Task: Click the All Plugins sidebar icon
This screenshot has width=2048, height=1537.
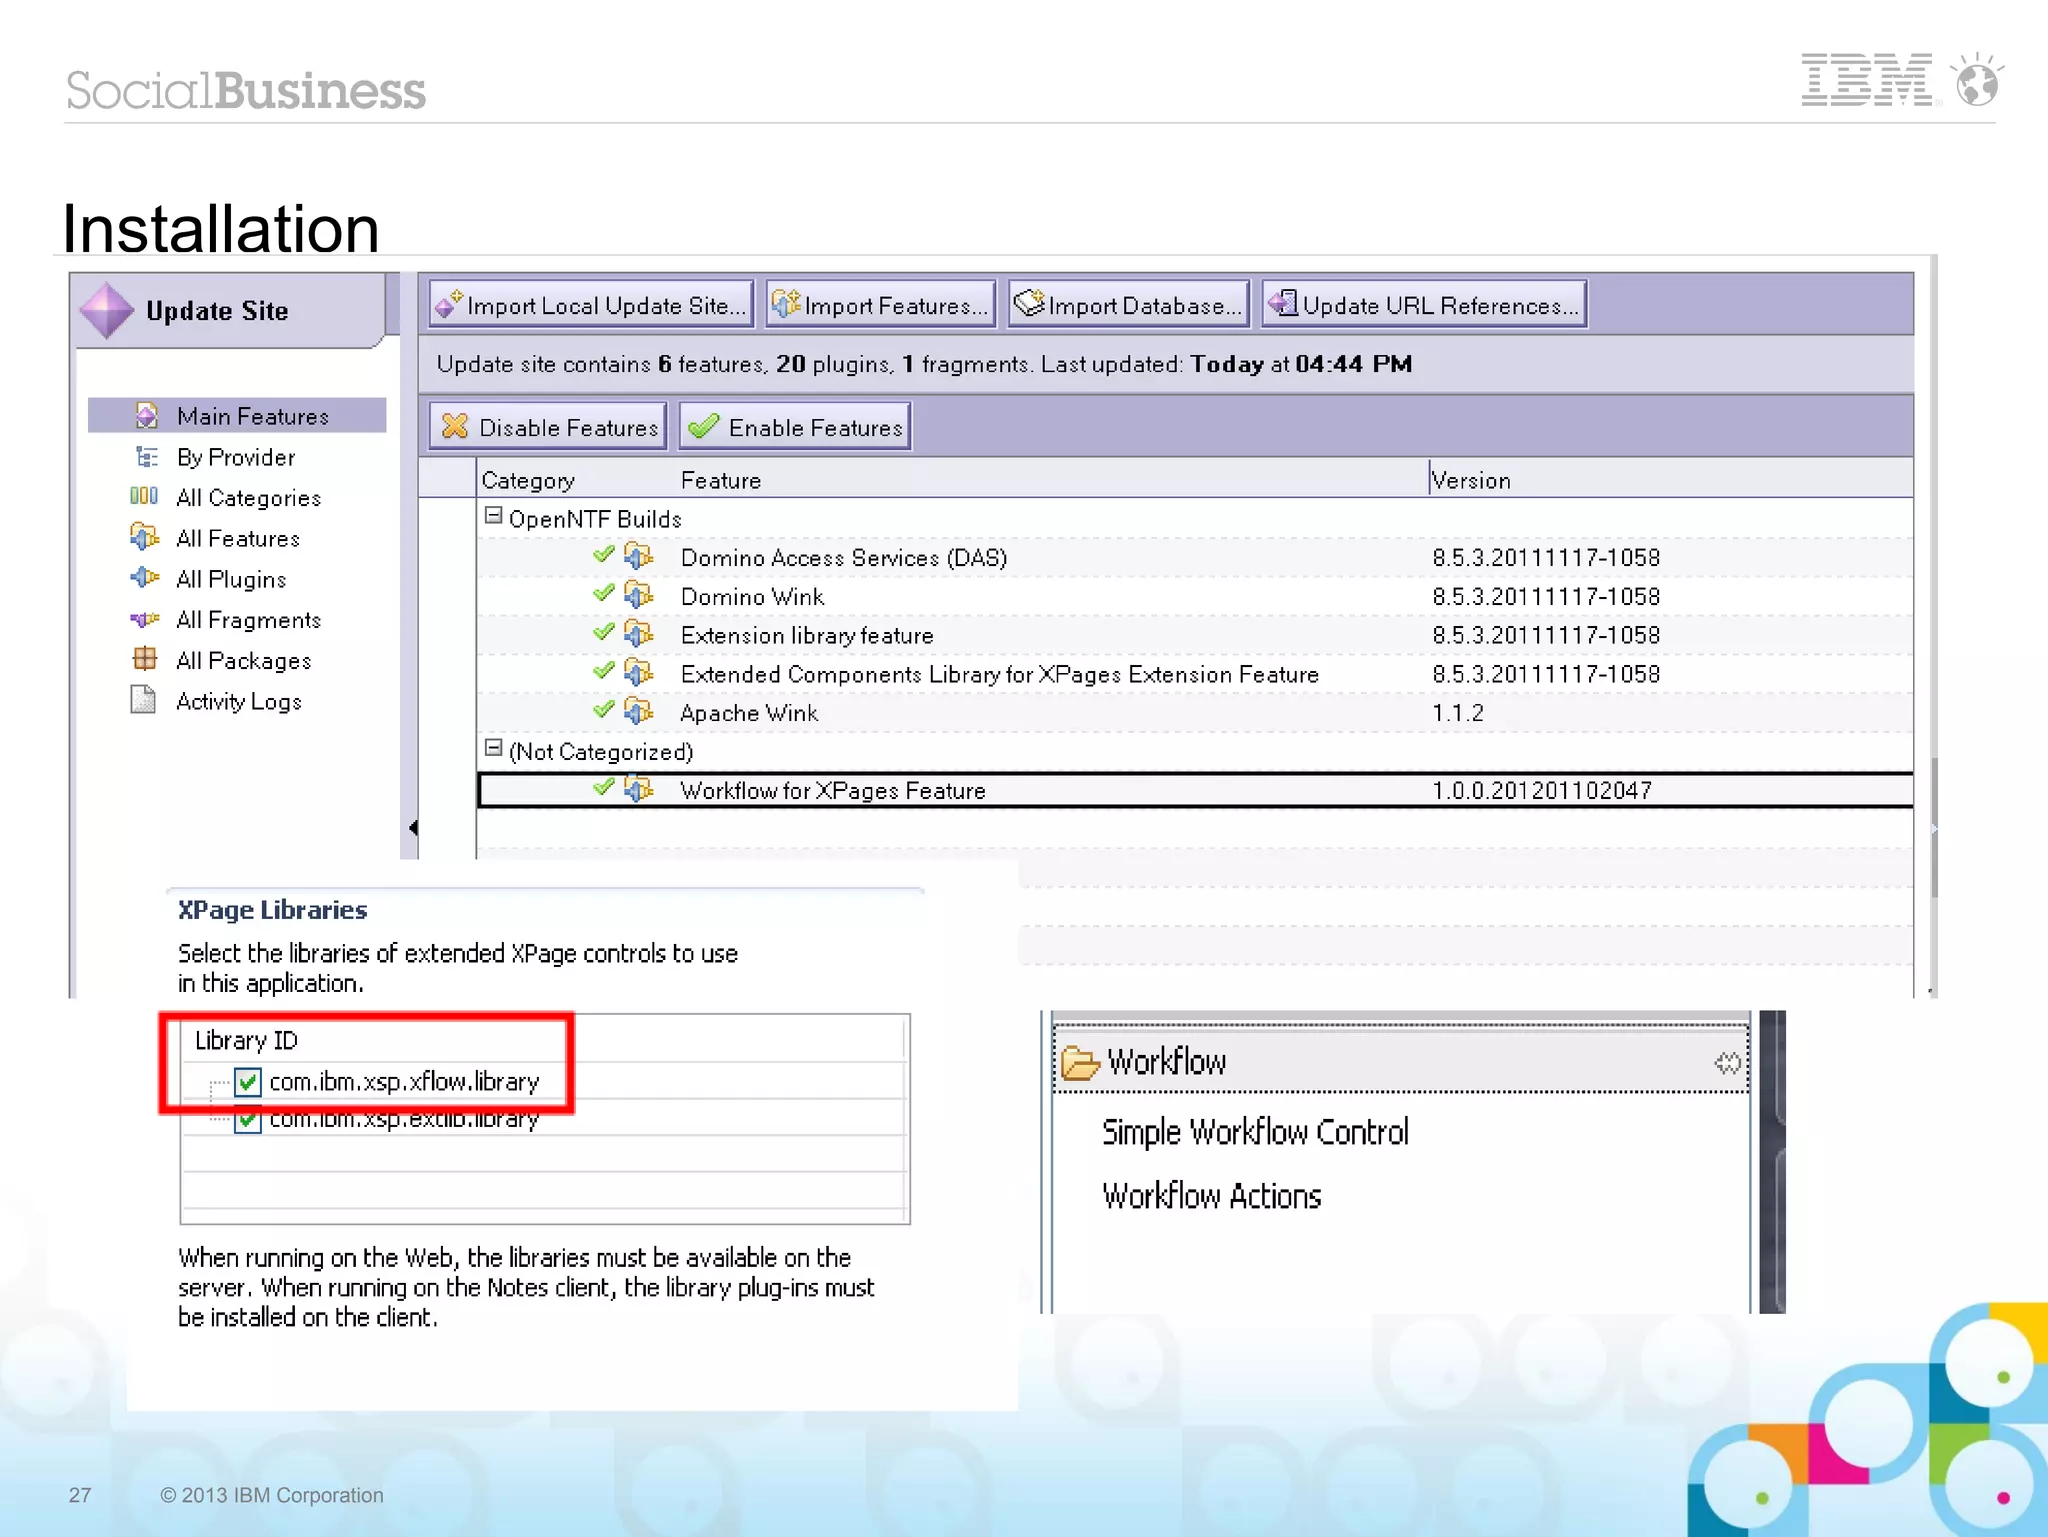Action: (144, 578)
